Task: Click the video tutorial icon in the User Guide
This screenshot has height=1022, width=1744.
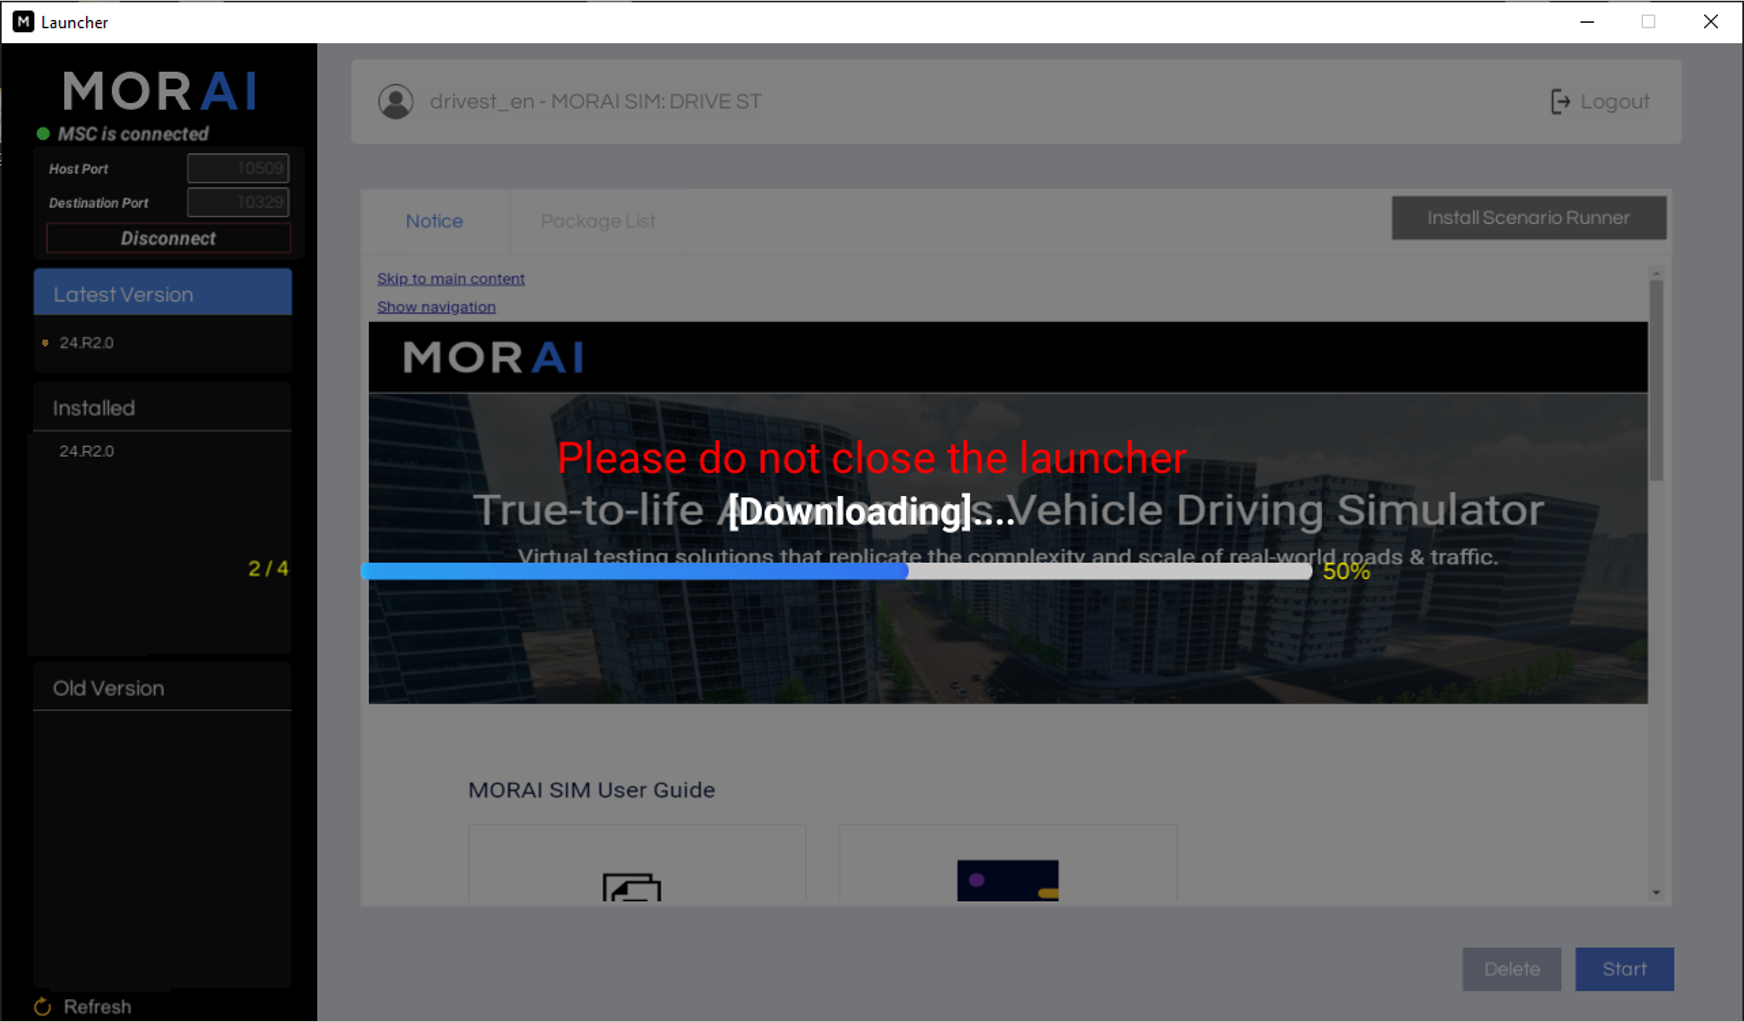Action: click(x=1007, y=882)
